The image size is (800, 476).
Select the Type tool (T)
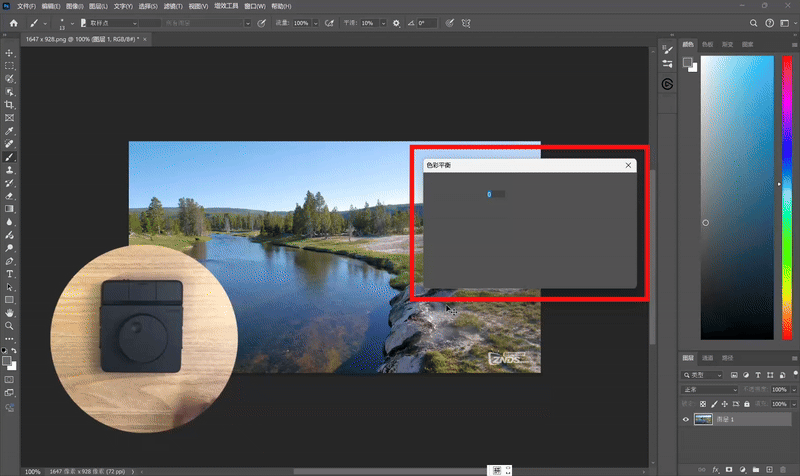click(x=10, y=273)
